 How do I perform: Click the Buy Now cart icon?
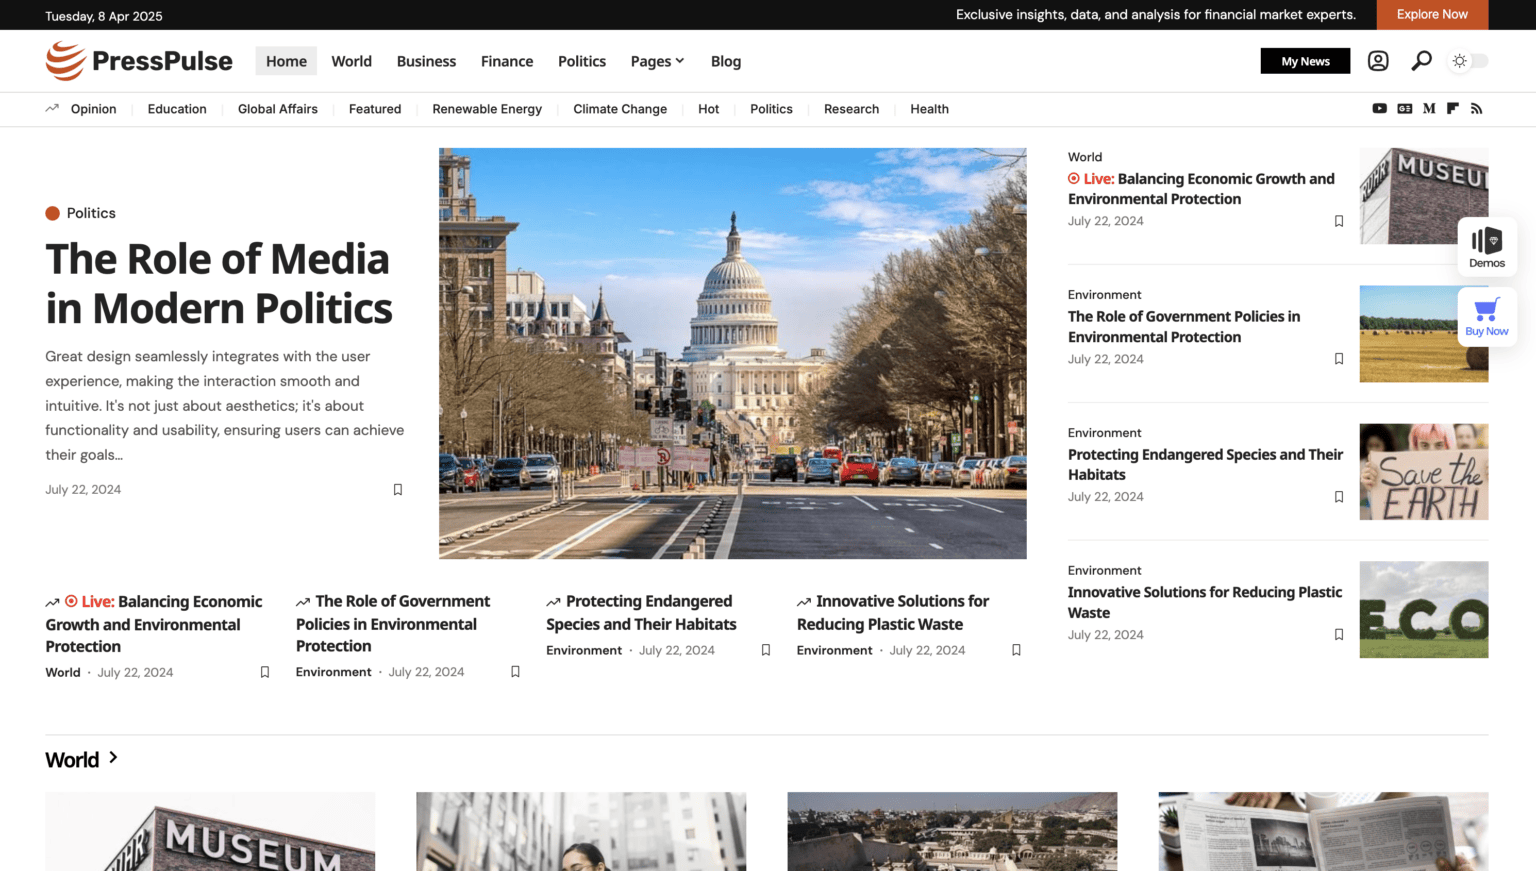(1487, 315)
